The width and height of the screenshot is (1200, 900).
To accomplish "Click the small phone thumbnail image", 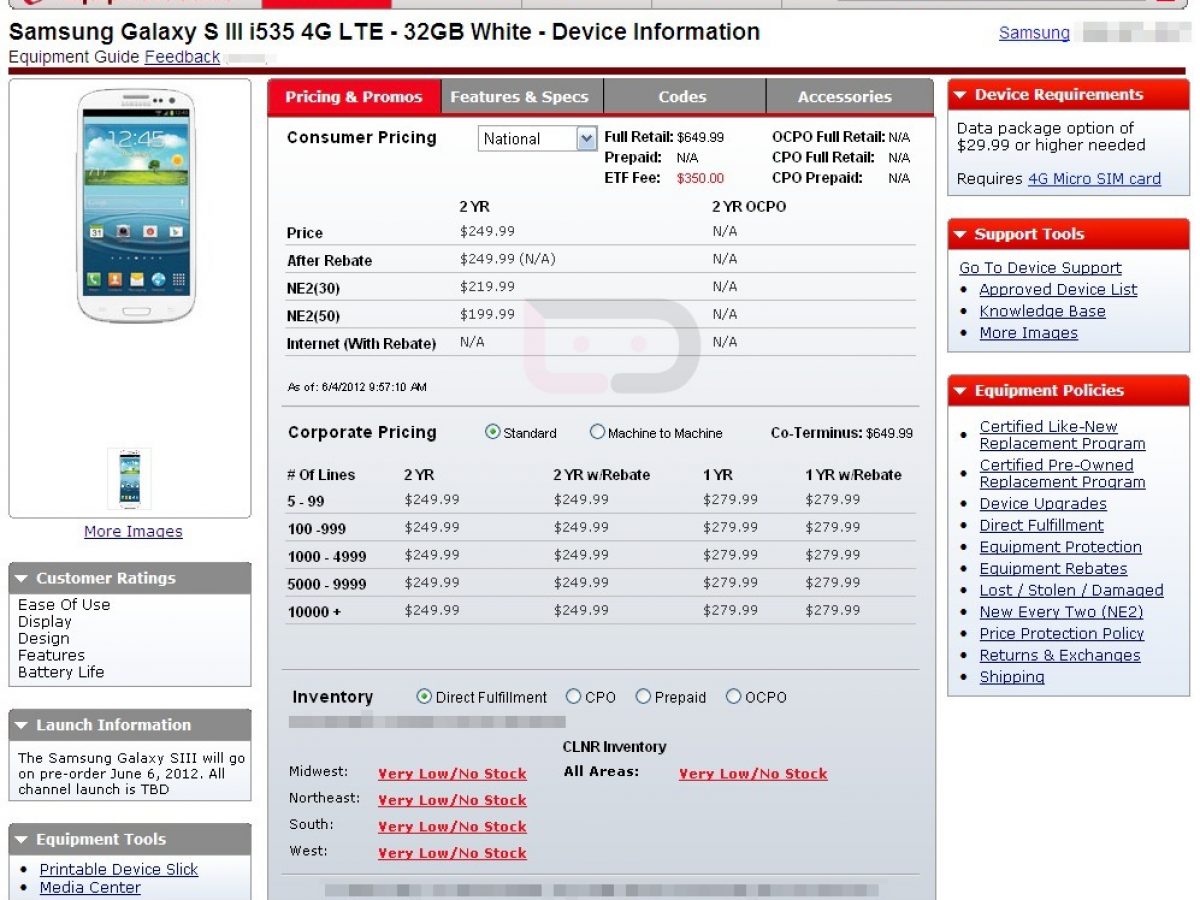I will coord(129,479).
